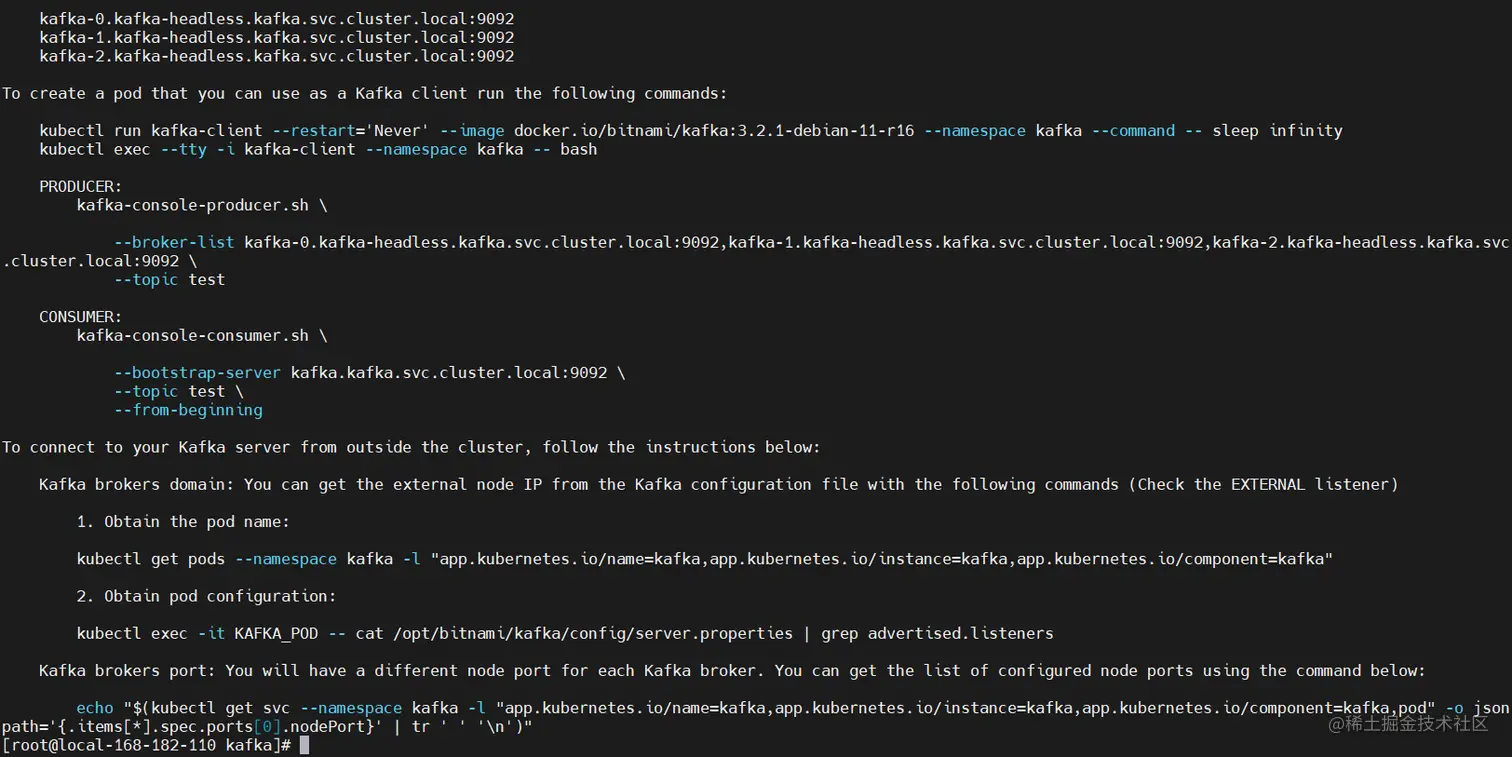This screenshot has width=1512, height=757.
Task: Click the PRODUCER: heading
Action: click(x=81, y=187)
